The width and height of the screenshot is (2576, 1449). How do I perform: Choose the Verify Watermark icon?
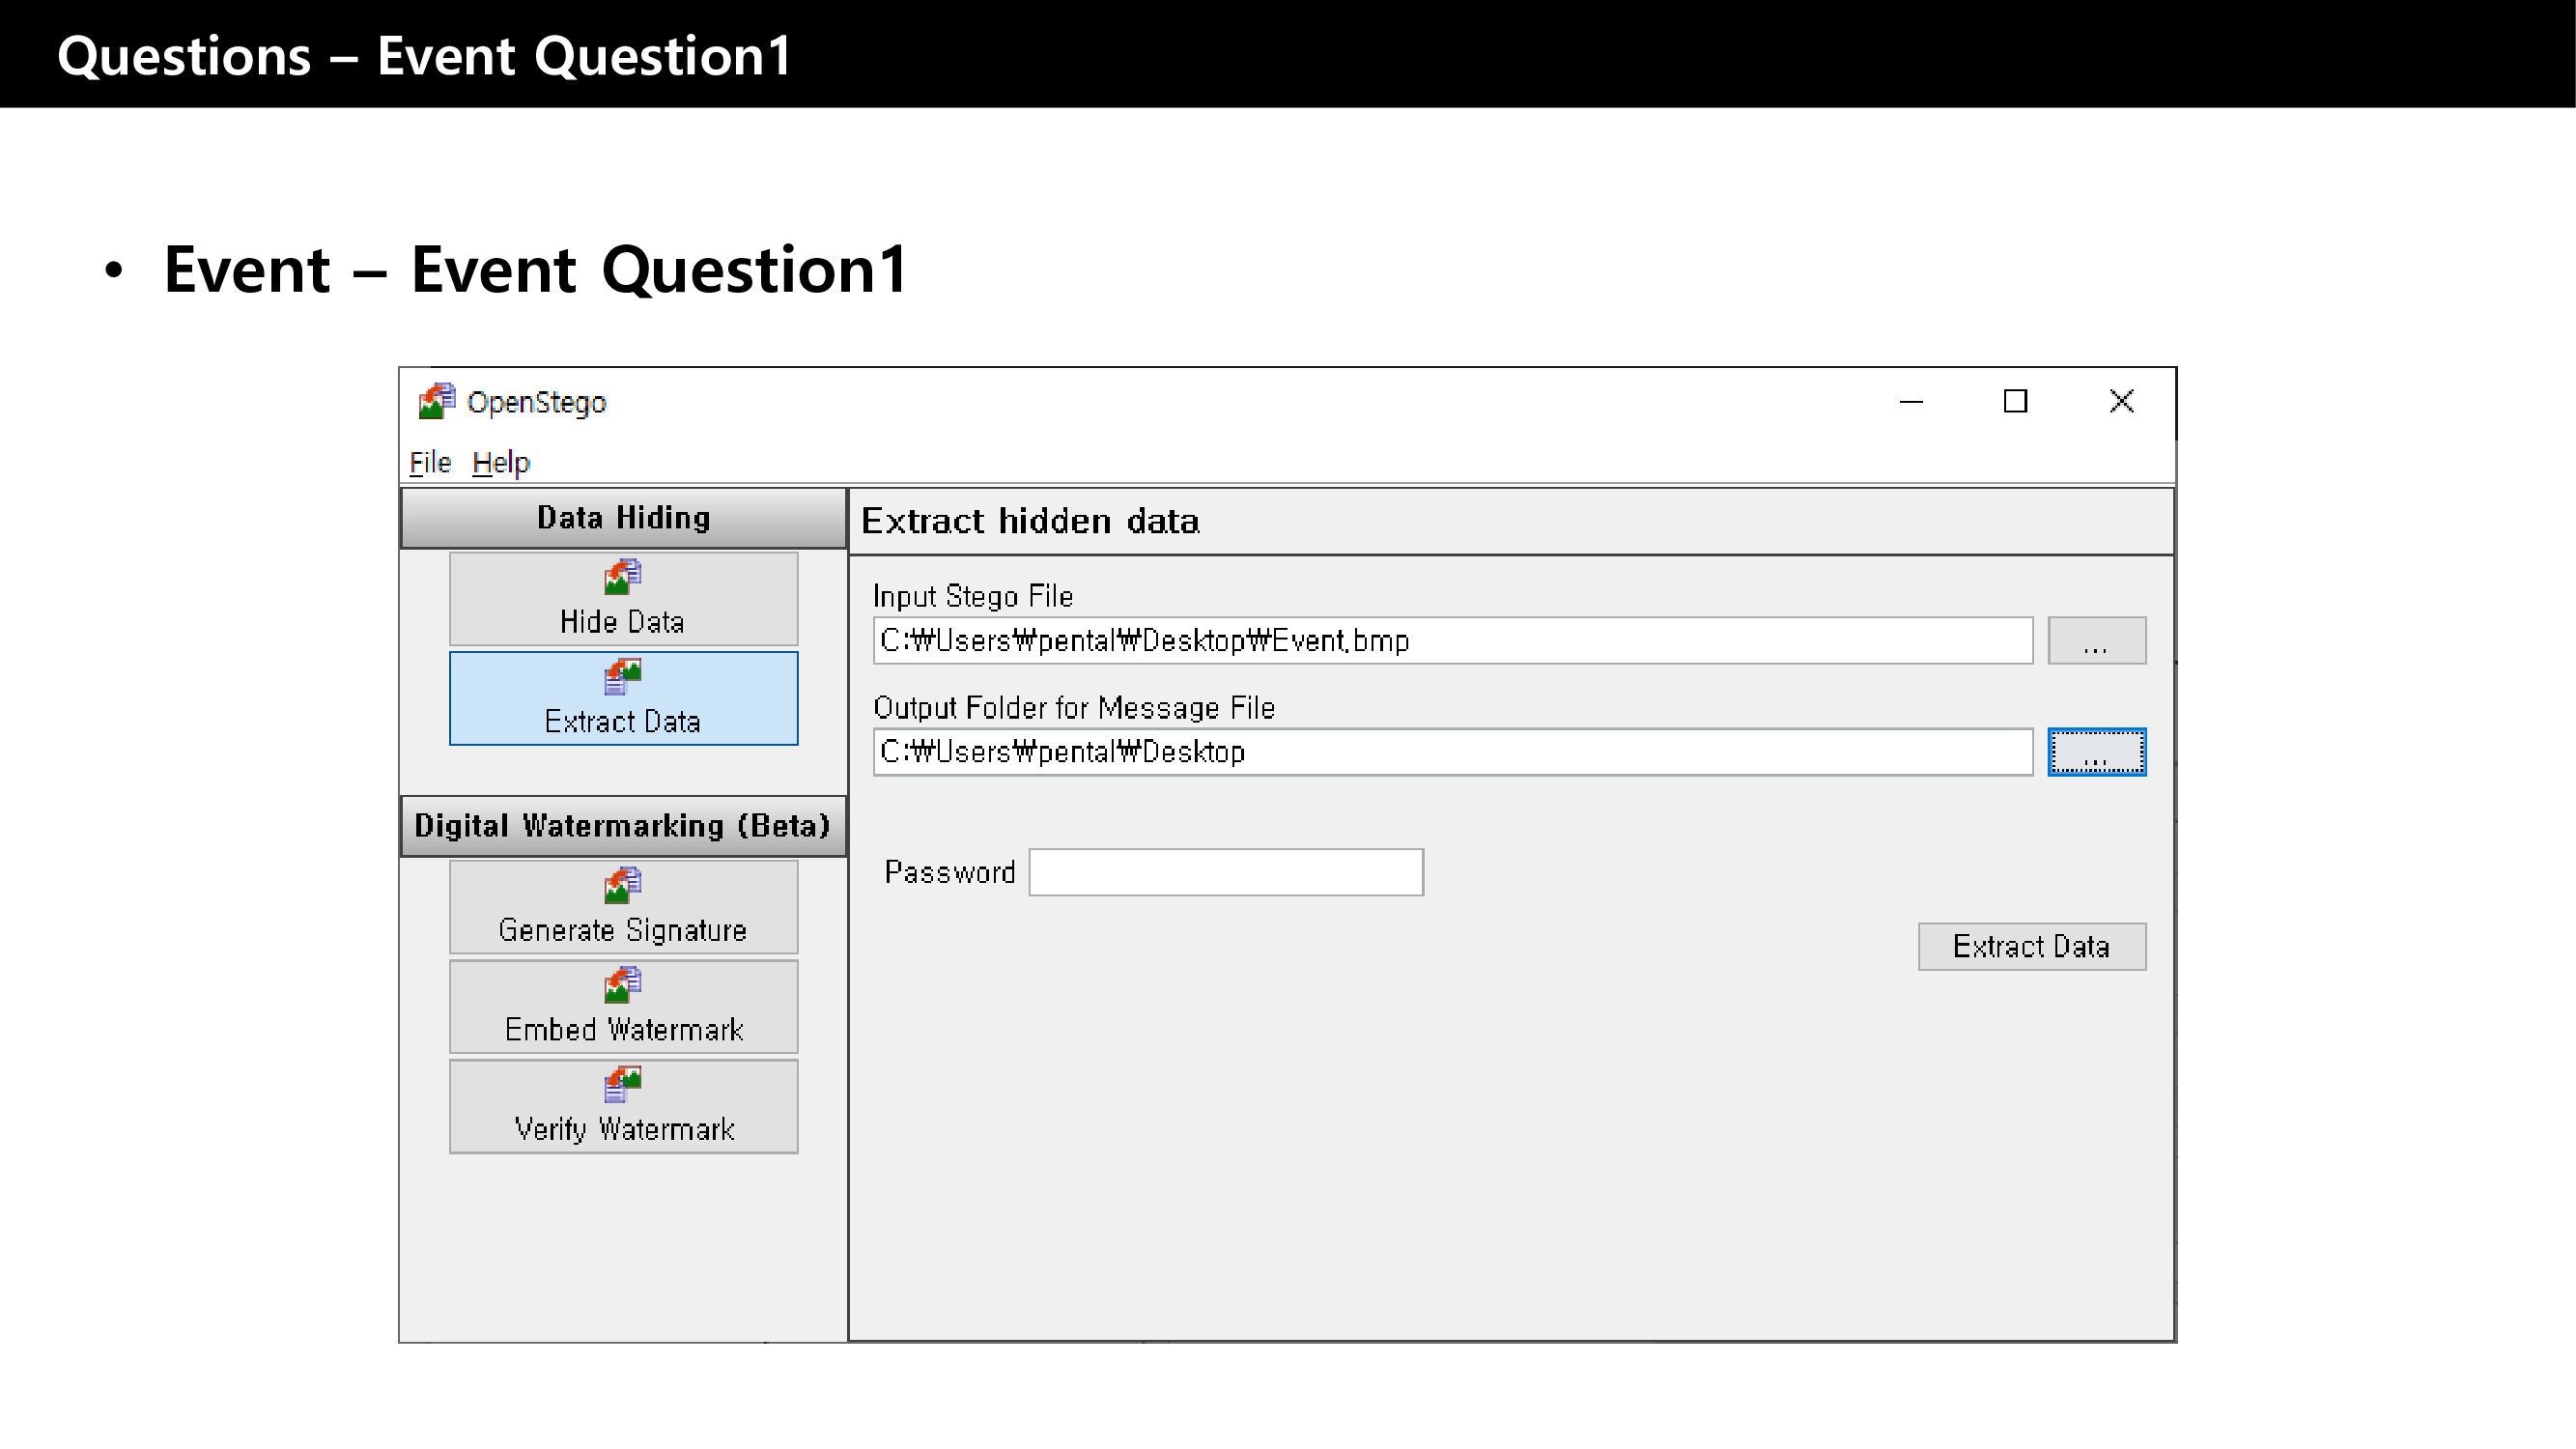(622, 1085)
